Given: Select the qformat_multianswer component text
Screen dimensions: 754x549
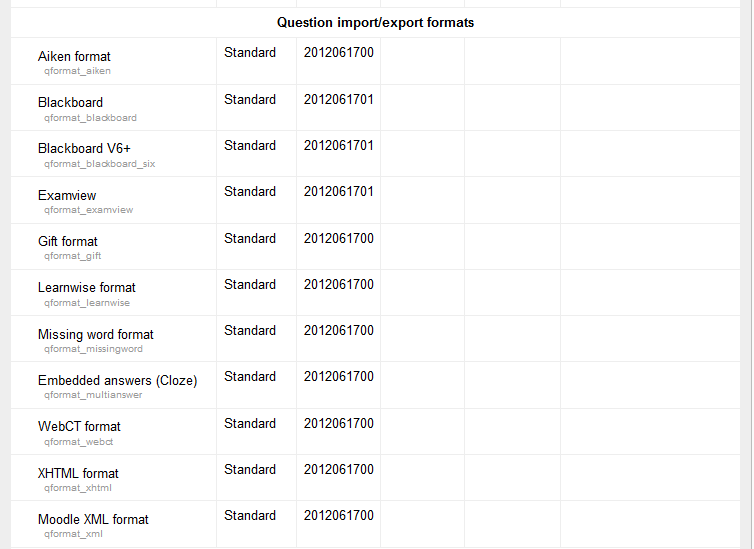Looking at the screenshot, I should point(93,395).
